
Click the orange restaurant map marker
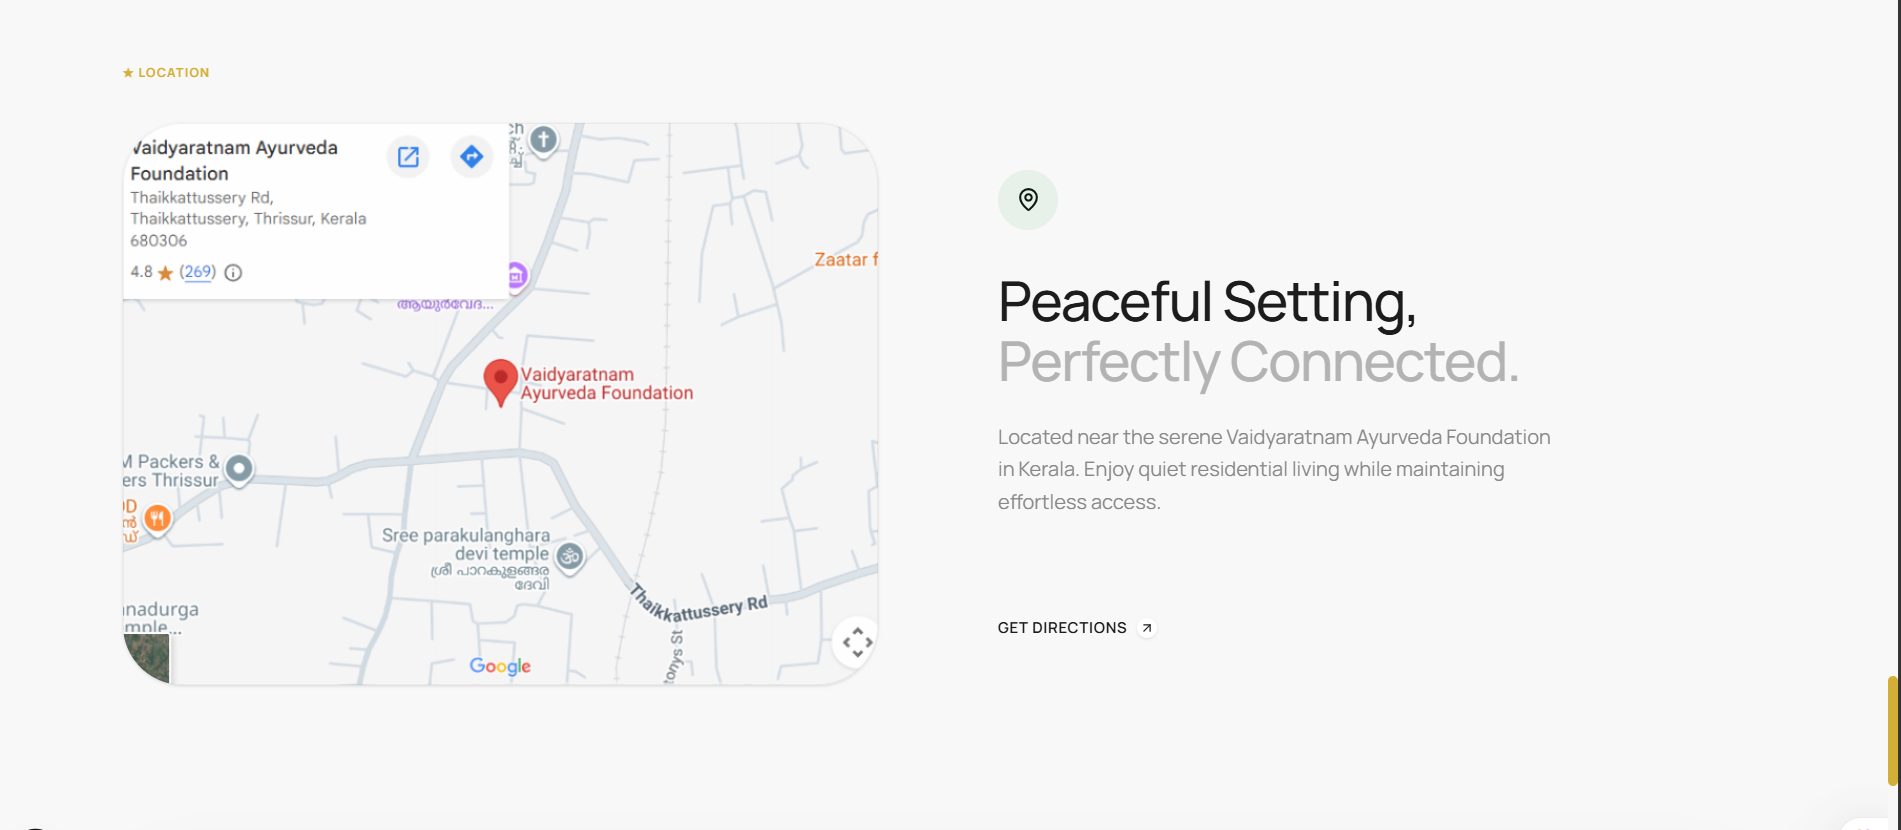click(x=157, y=520)
